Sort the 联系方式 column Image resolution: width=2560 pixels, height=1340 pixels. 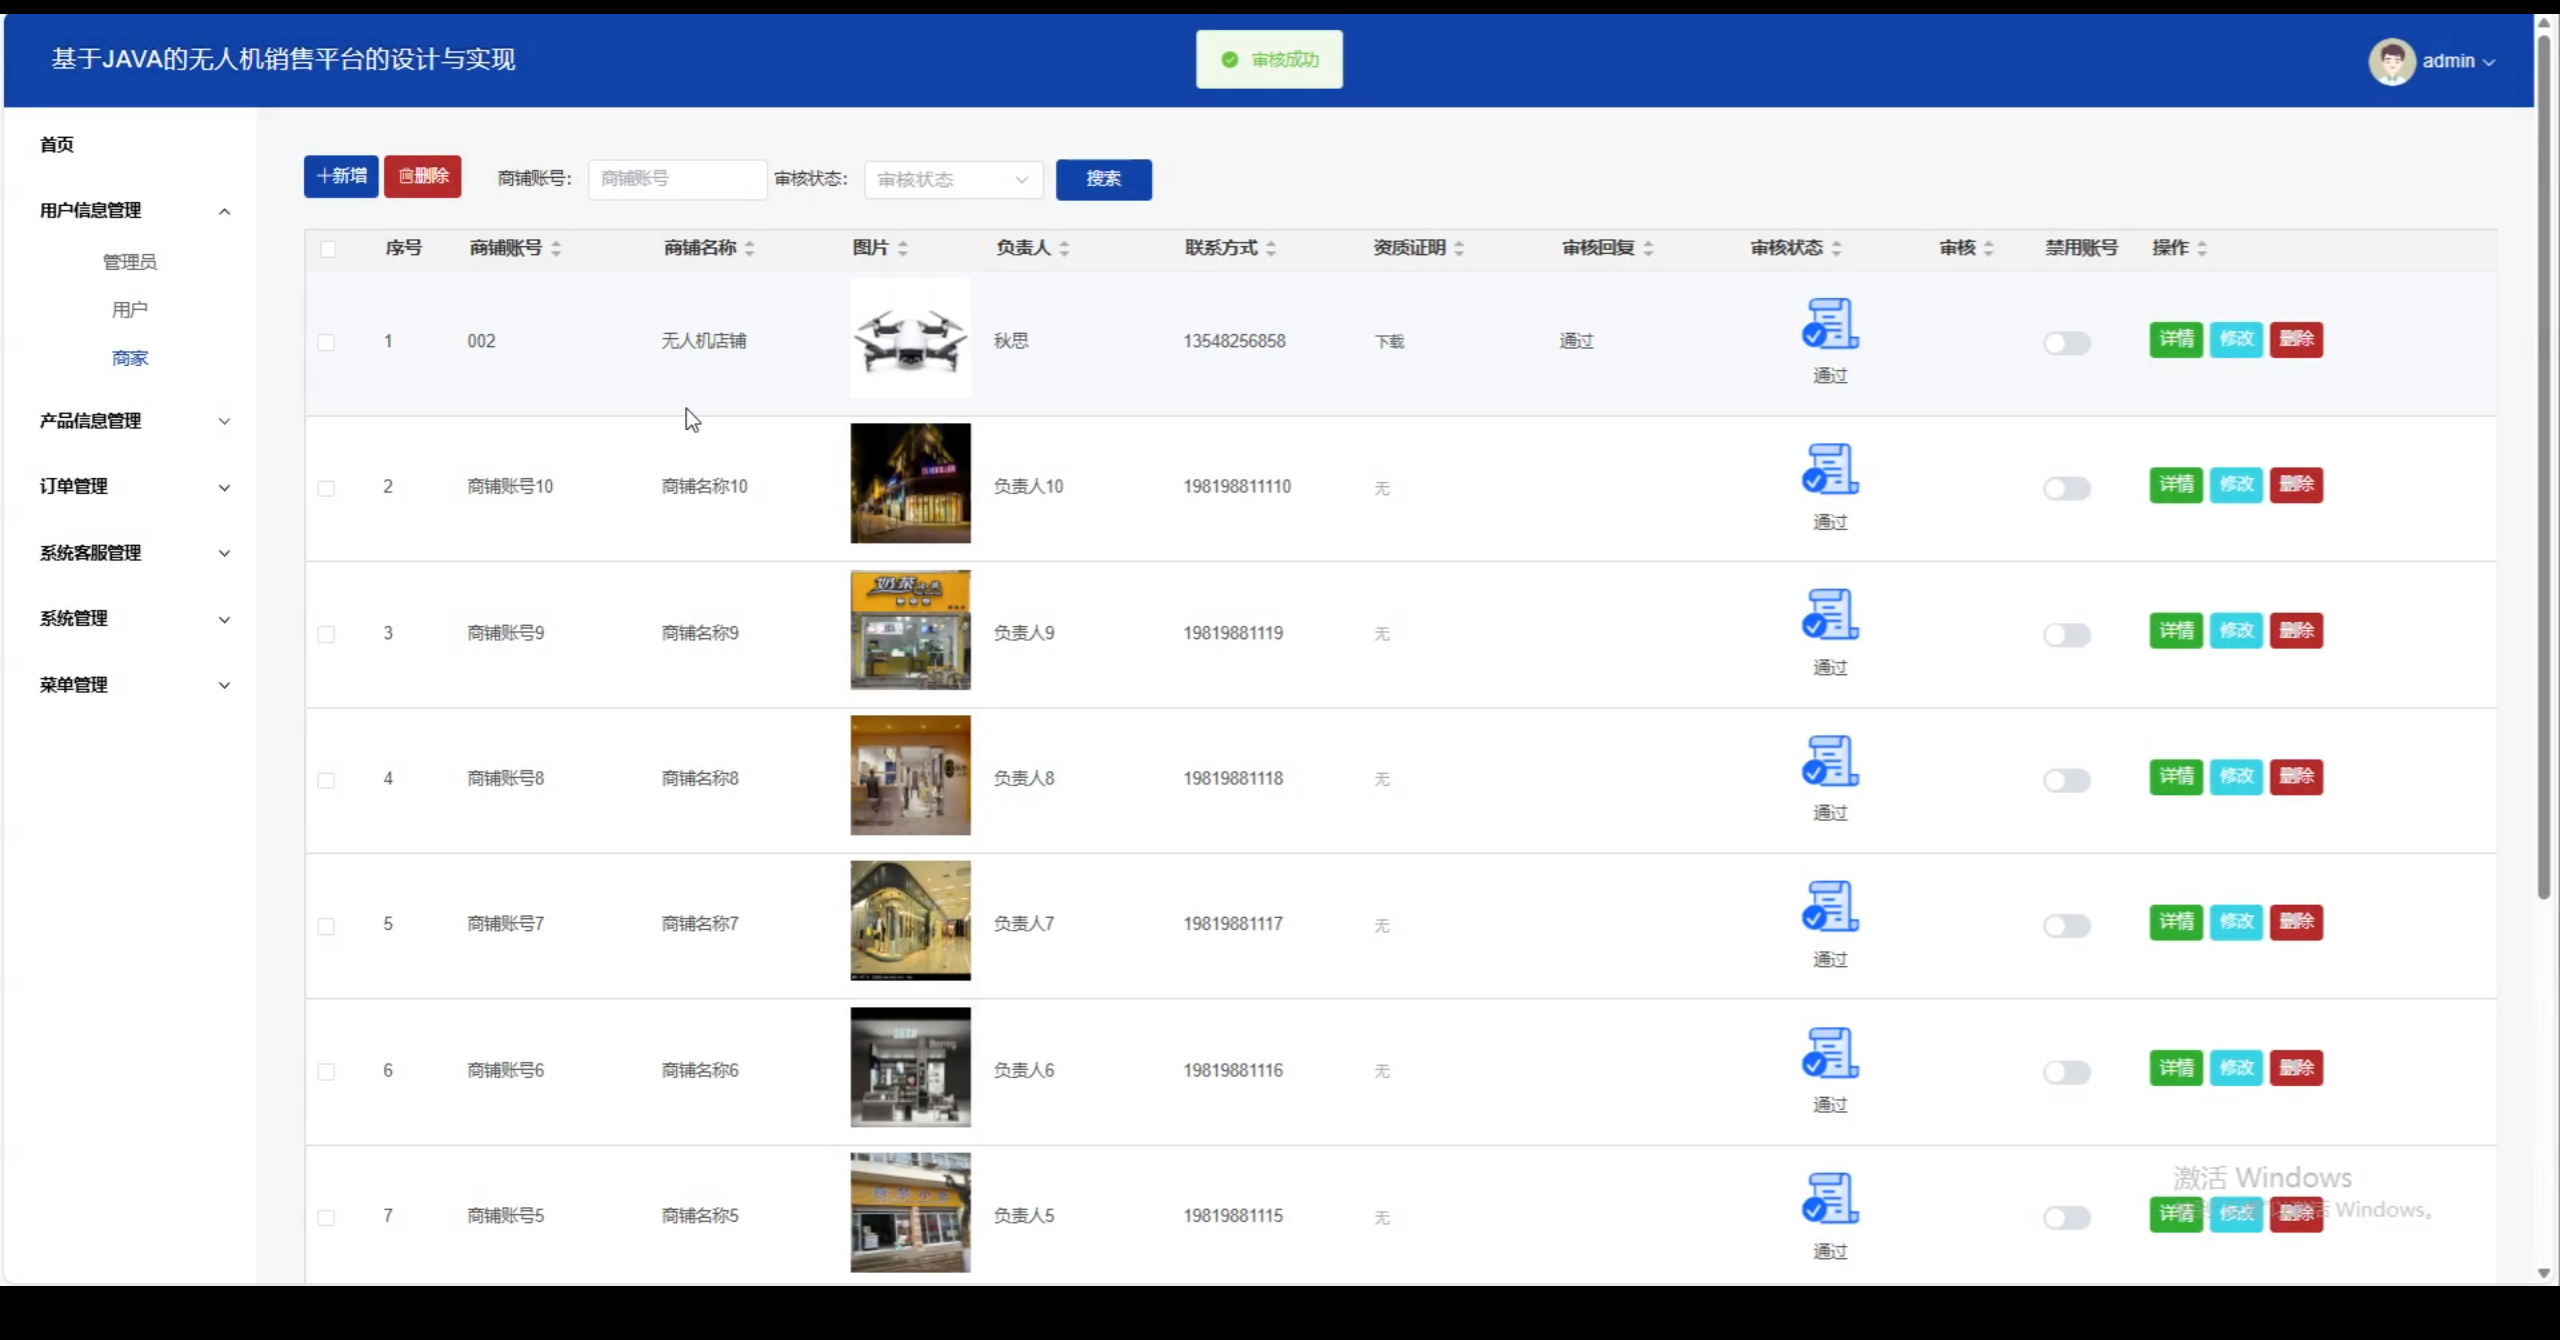1271,248
